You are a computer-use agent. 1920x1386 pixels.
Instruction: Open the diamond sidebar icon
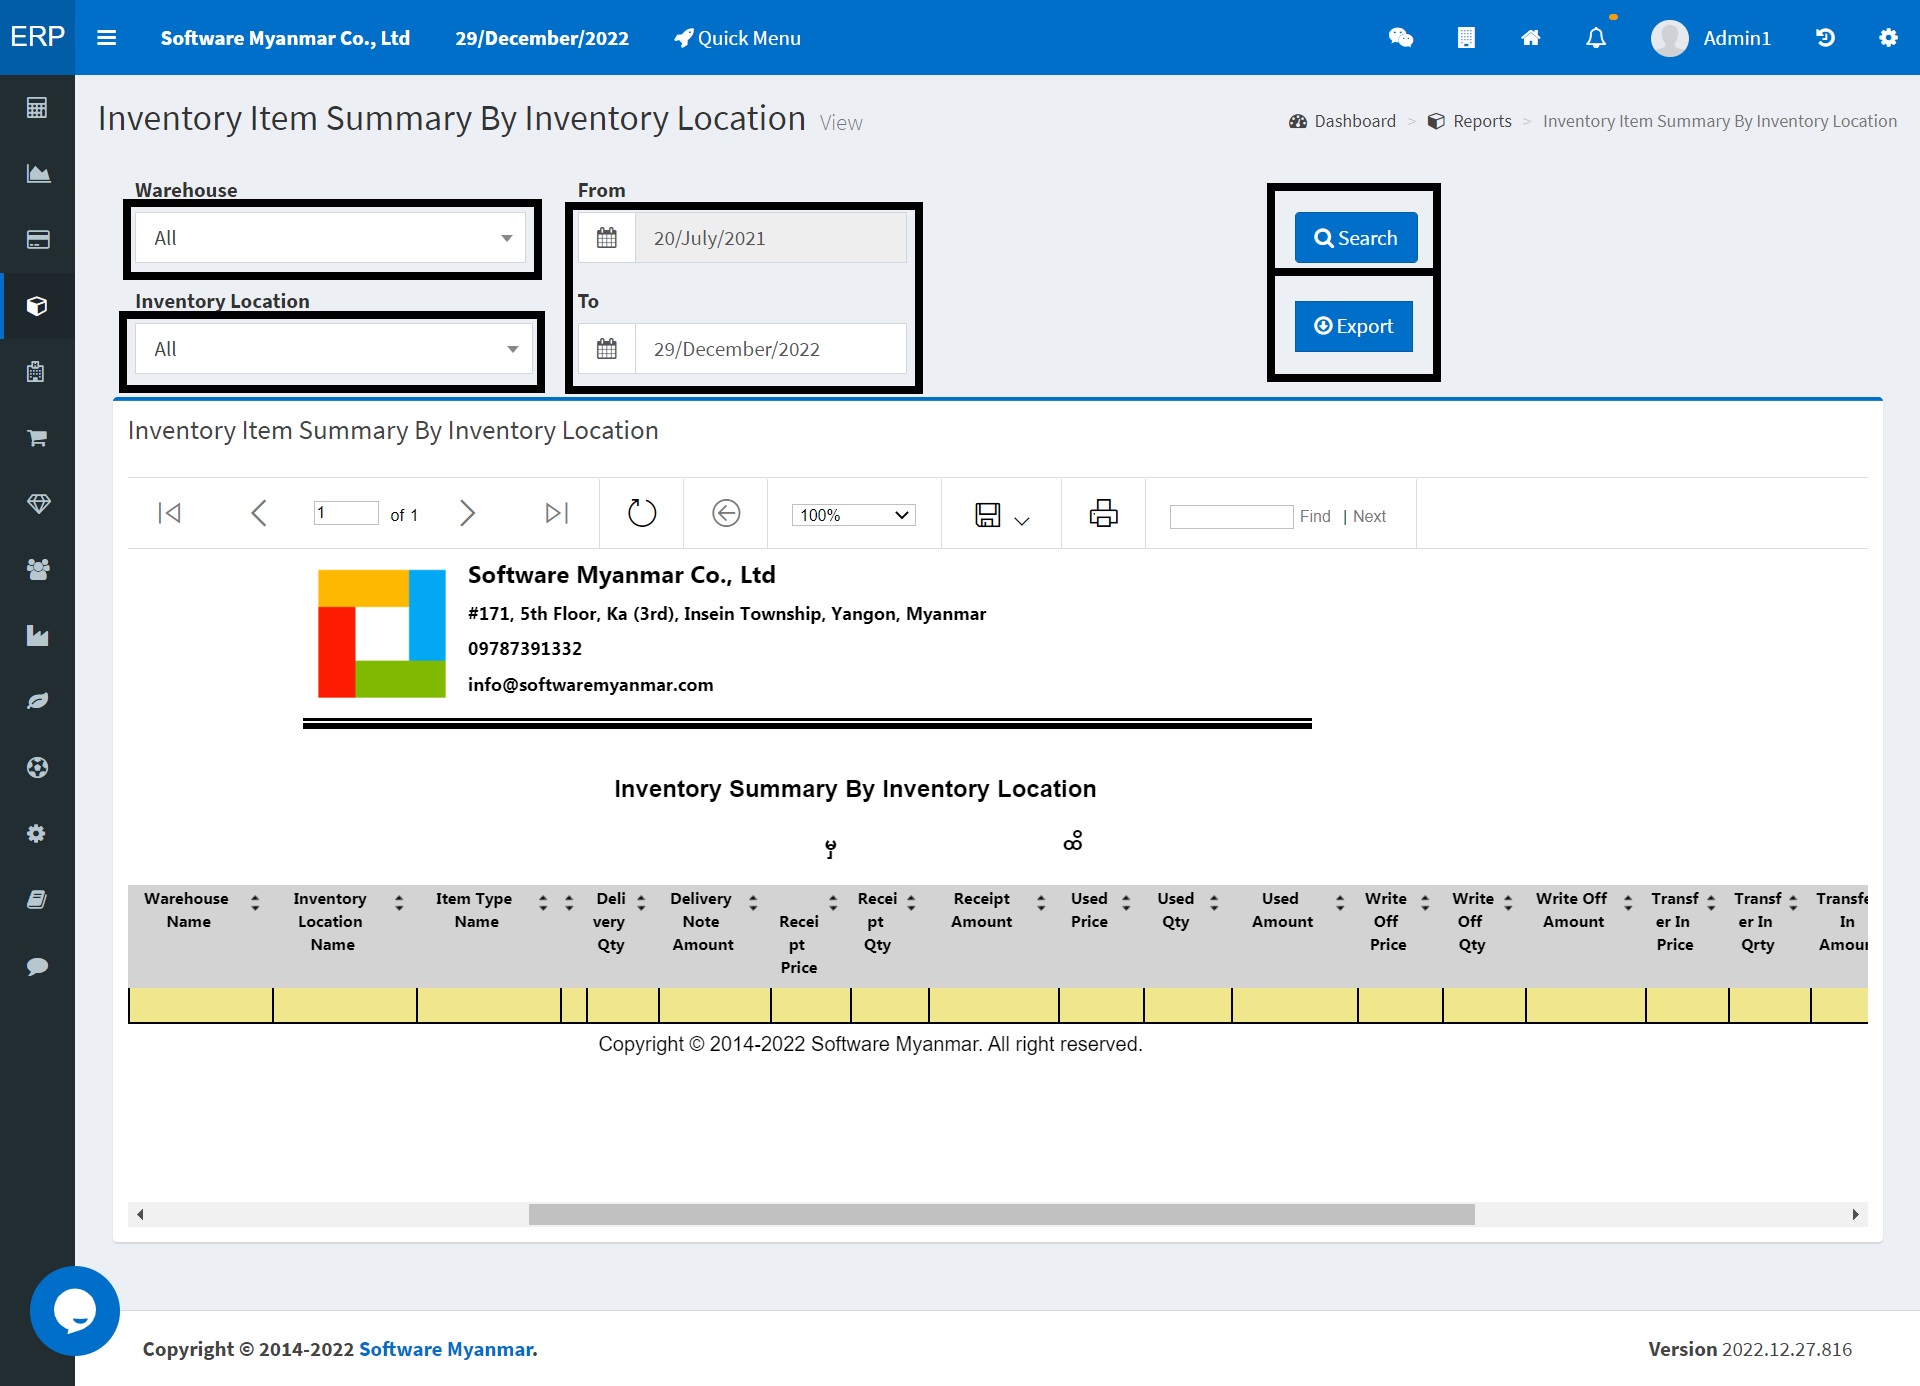tap(37, 504)
